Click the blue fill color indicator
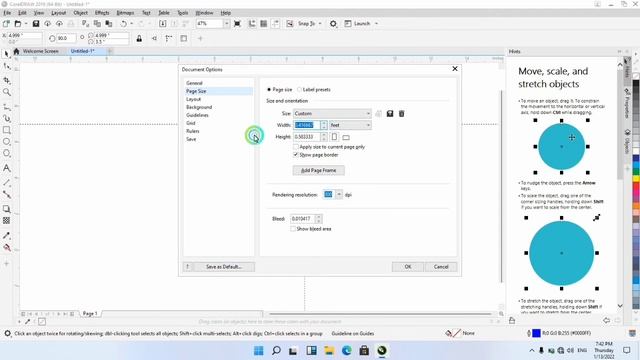The height and width of the screenshot is (360, 640). [536, 333]
